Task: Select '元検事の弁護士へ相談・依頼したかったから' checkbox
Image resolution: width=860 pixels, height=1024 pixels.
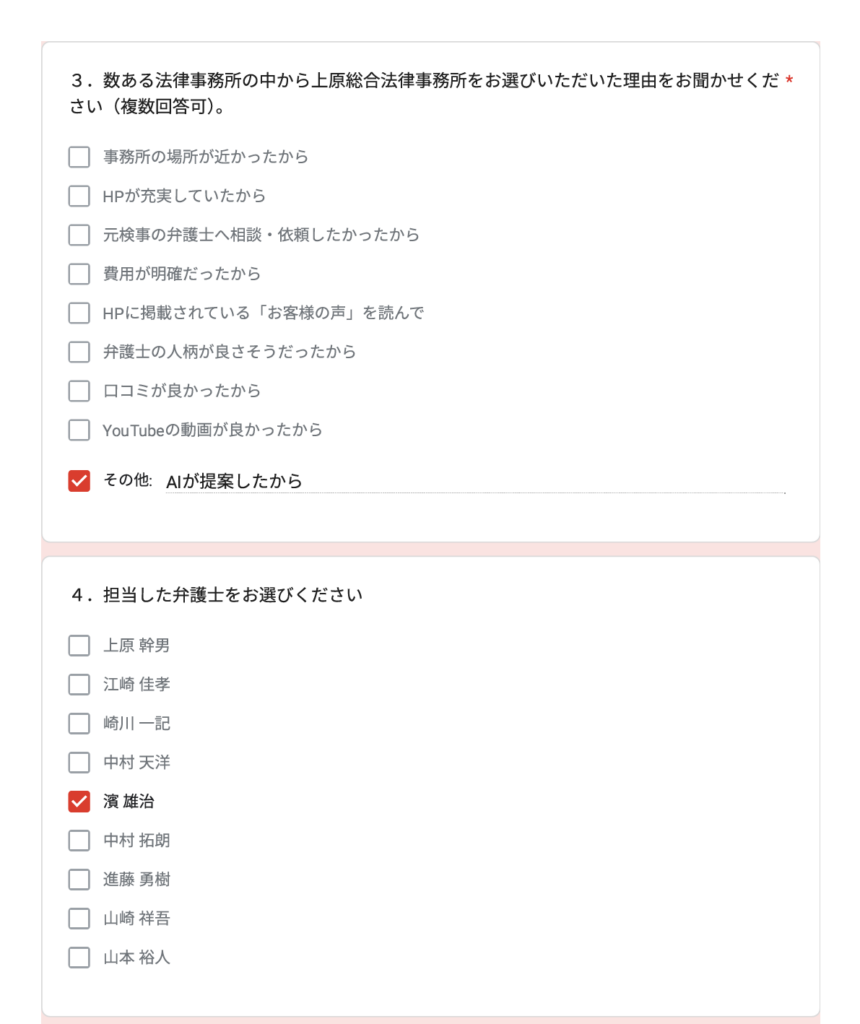Action: 79,235
